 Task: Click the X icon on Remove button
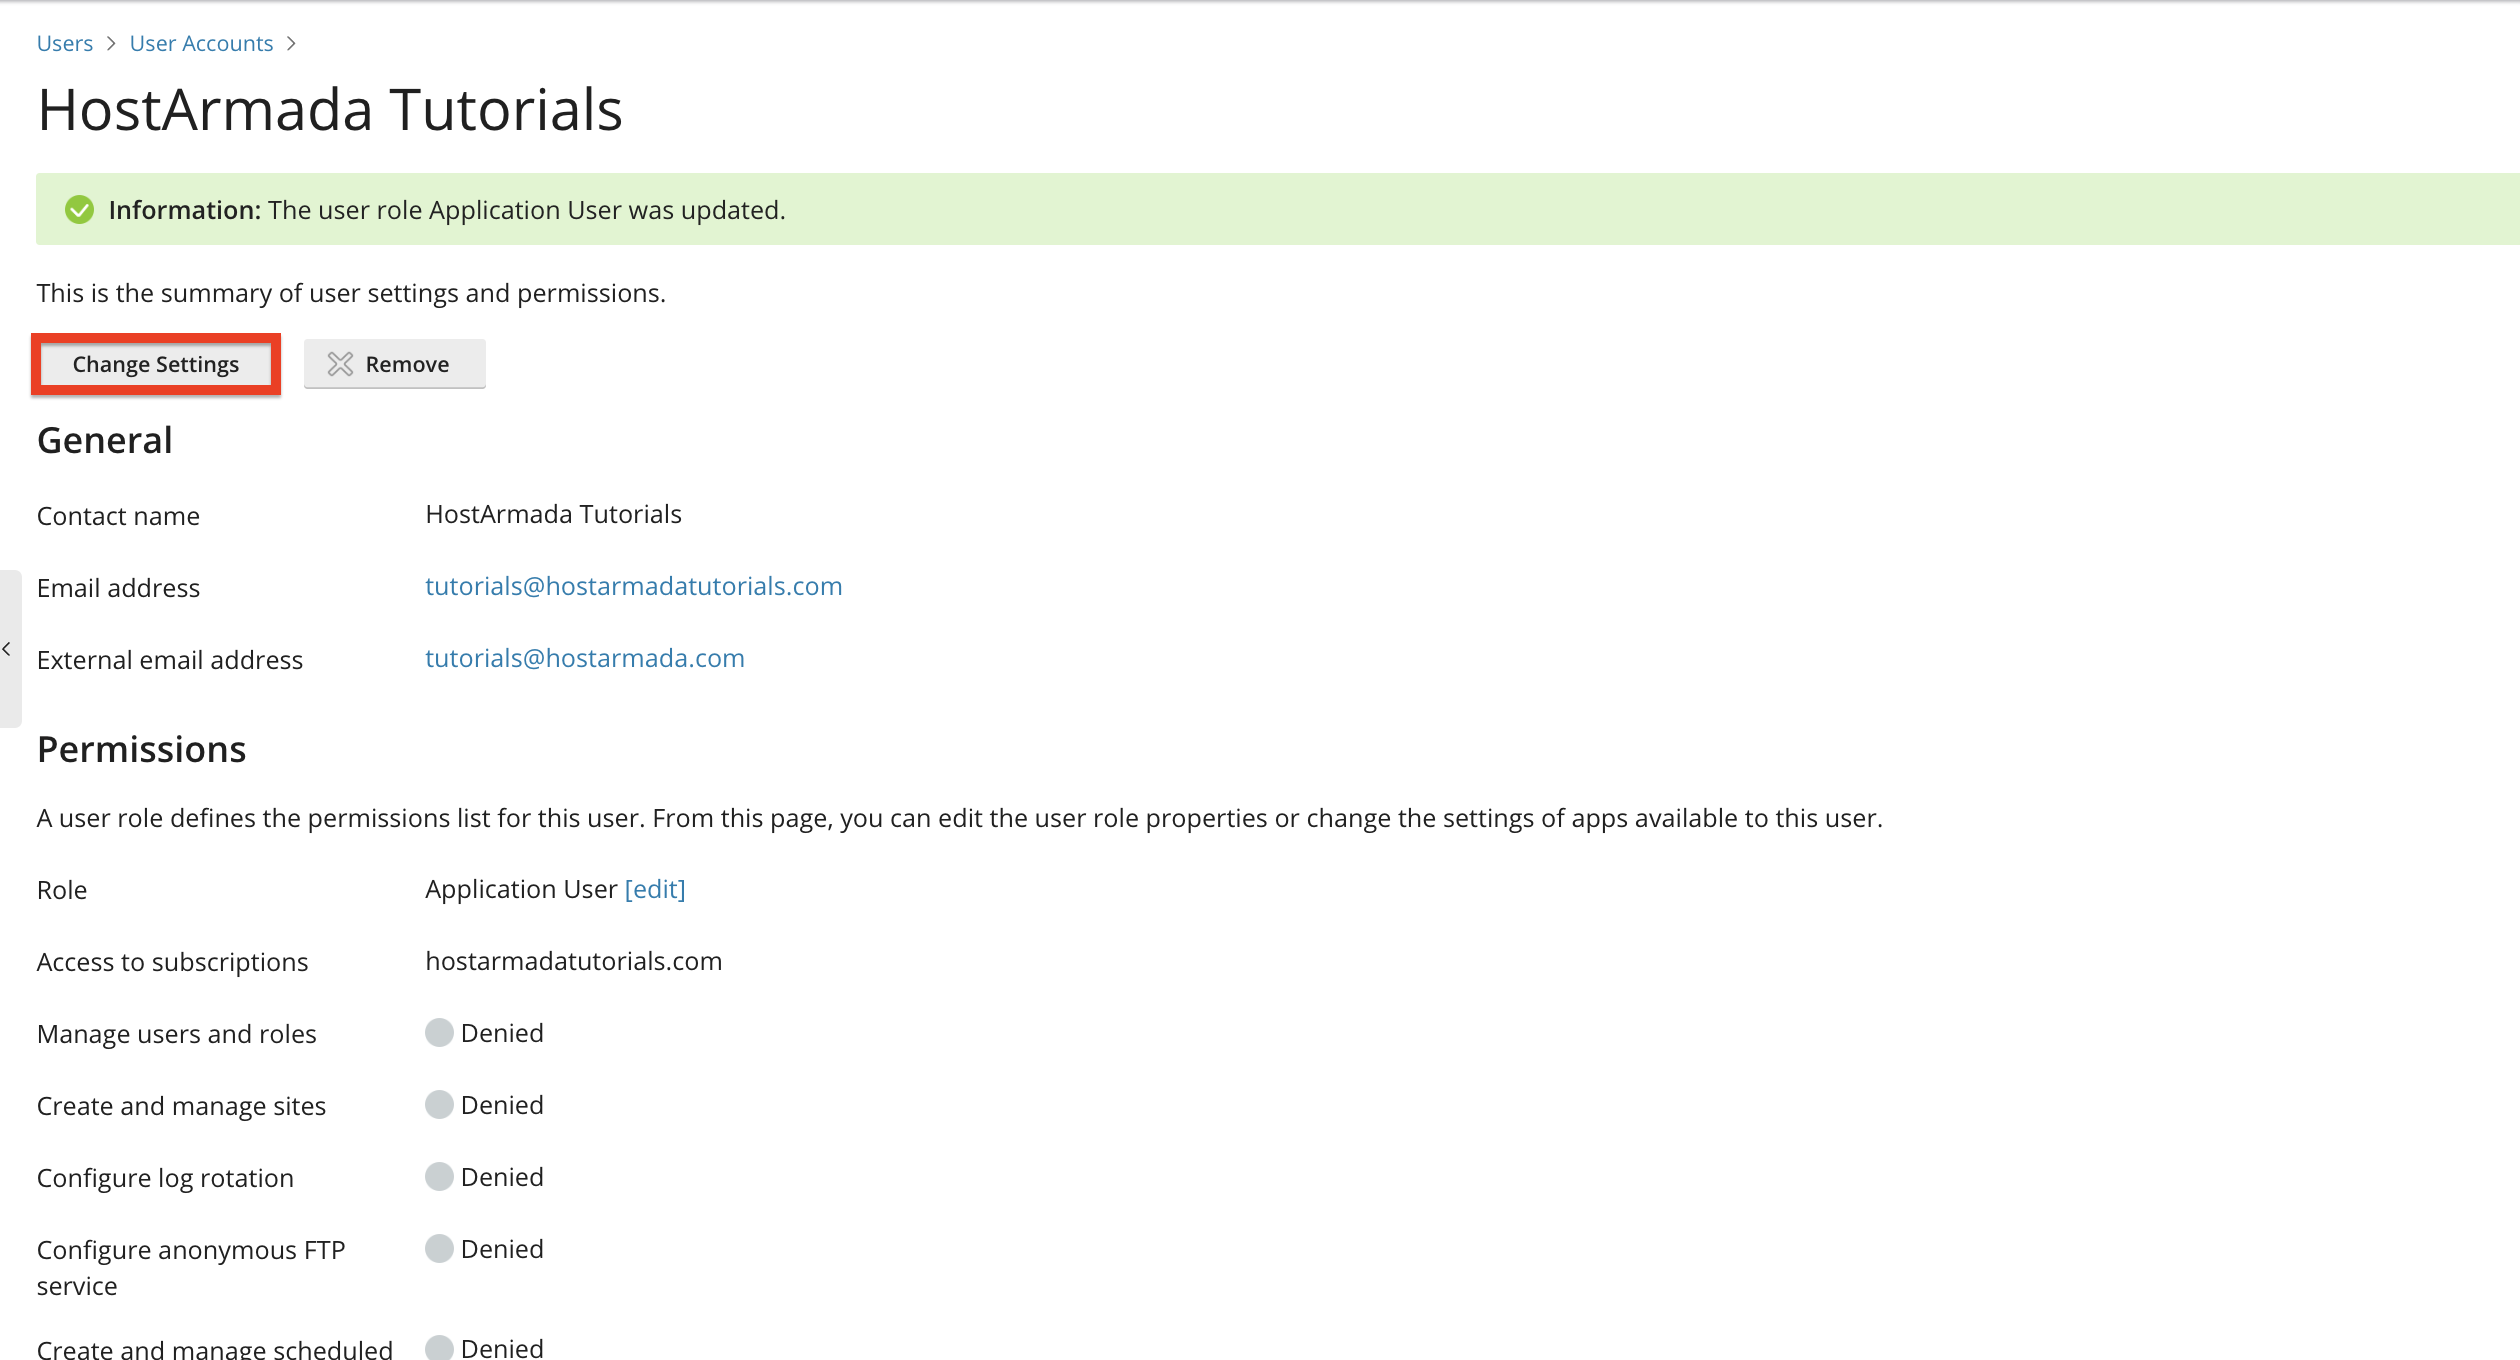click(340, 364)
